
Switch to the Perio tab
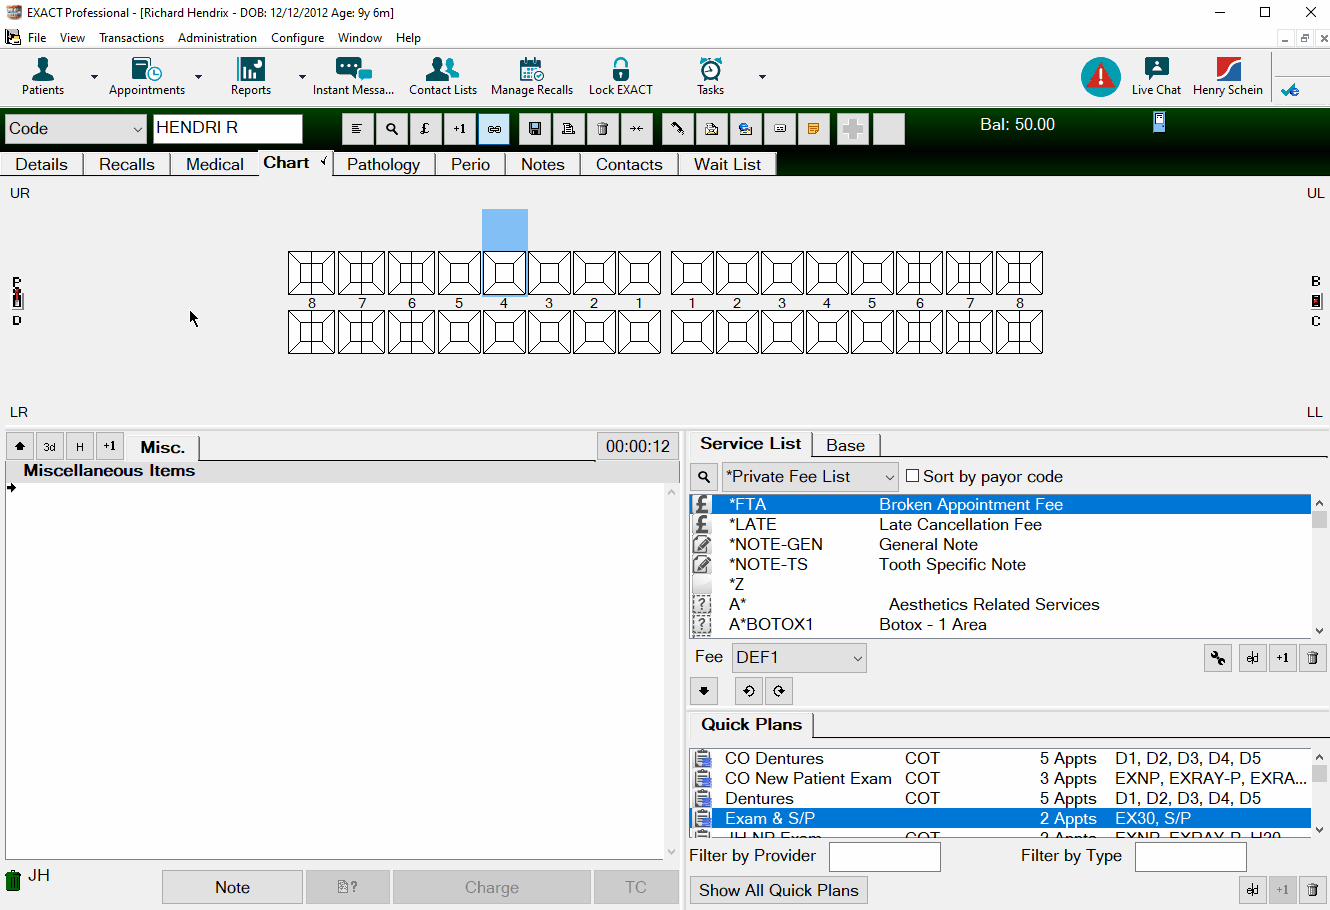click(x=470, y=164)
